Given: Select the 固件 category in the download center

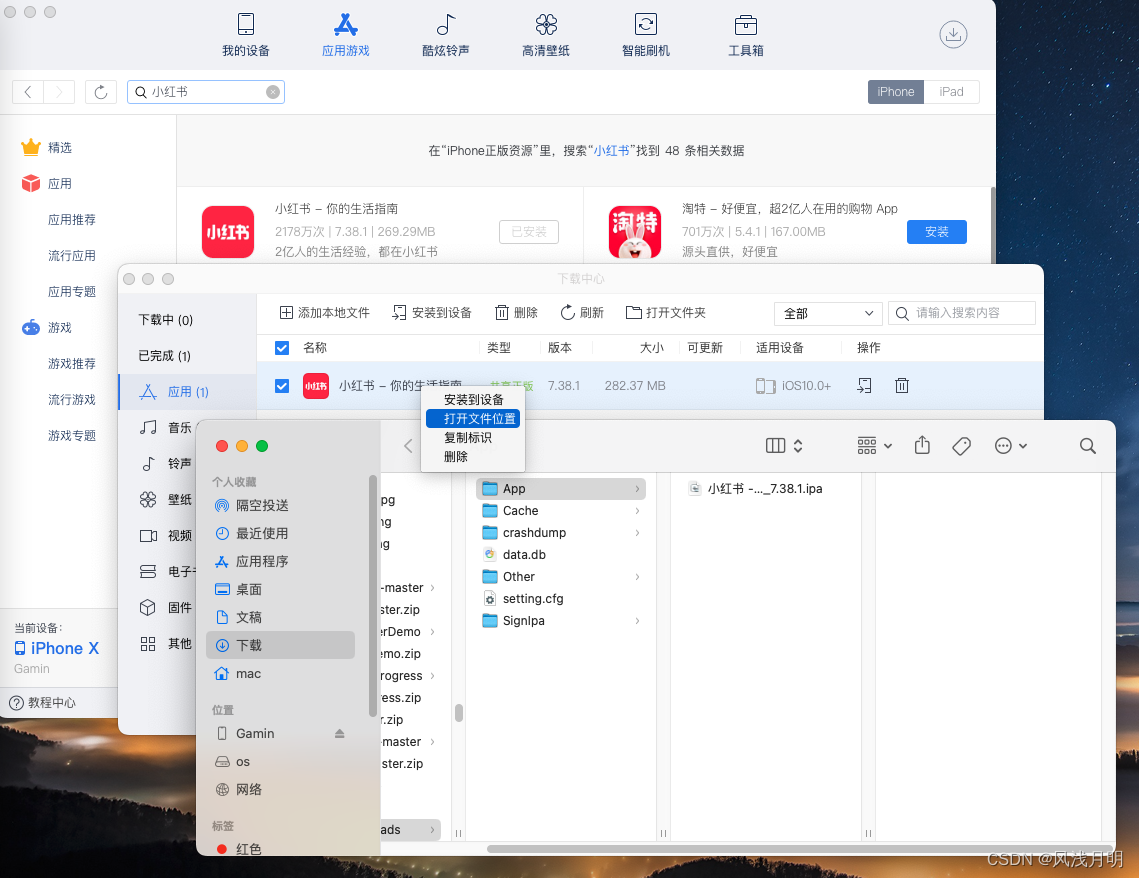Looking at the screenshot, I should 166,608.
